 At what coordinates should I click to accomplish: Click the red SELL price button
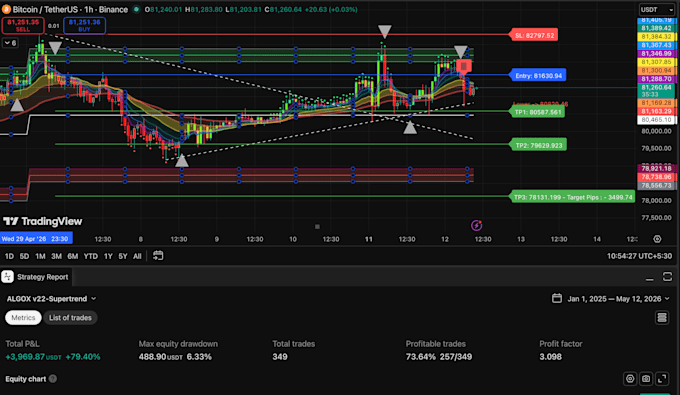coord(23,26)
